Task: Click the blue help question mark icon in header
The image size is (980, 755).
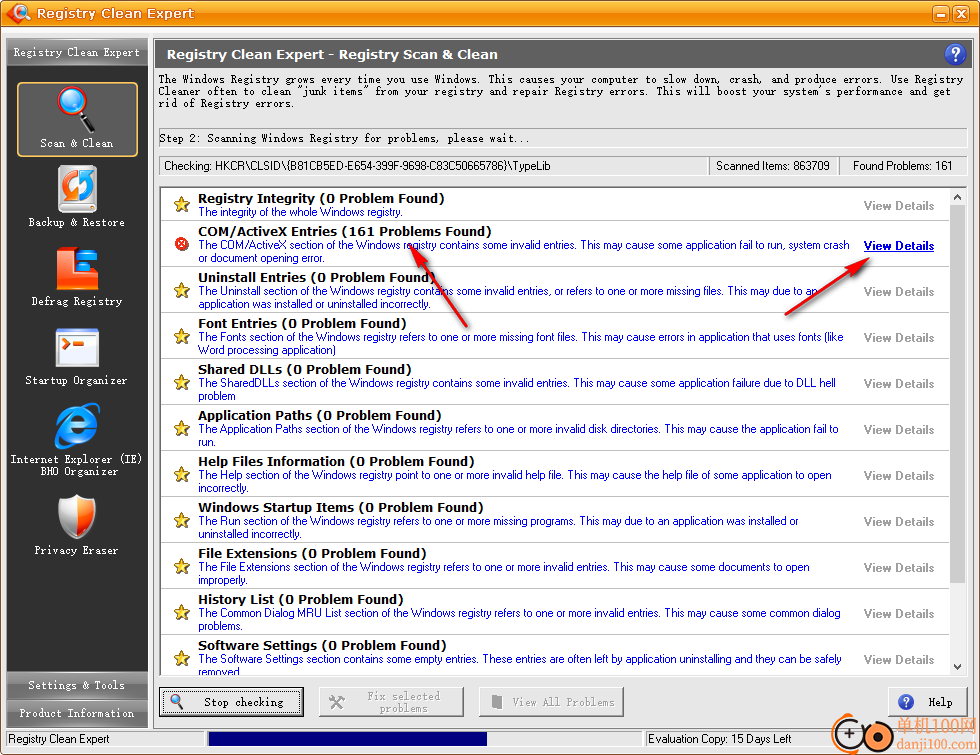Action: 954,54
